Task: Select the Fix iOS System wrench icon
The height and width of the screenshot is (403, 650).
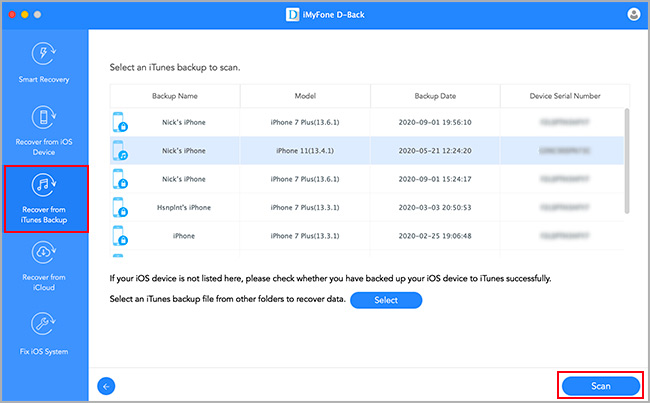Action: pos(44,324)
